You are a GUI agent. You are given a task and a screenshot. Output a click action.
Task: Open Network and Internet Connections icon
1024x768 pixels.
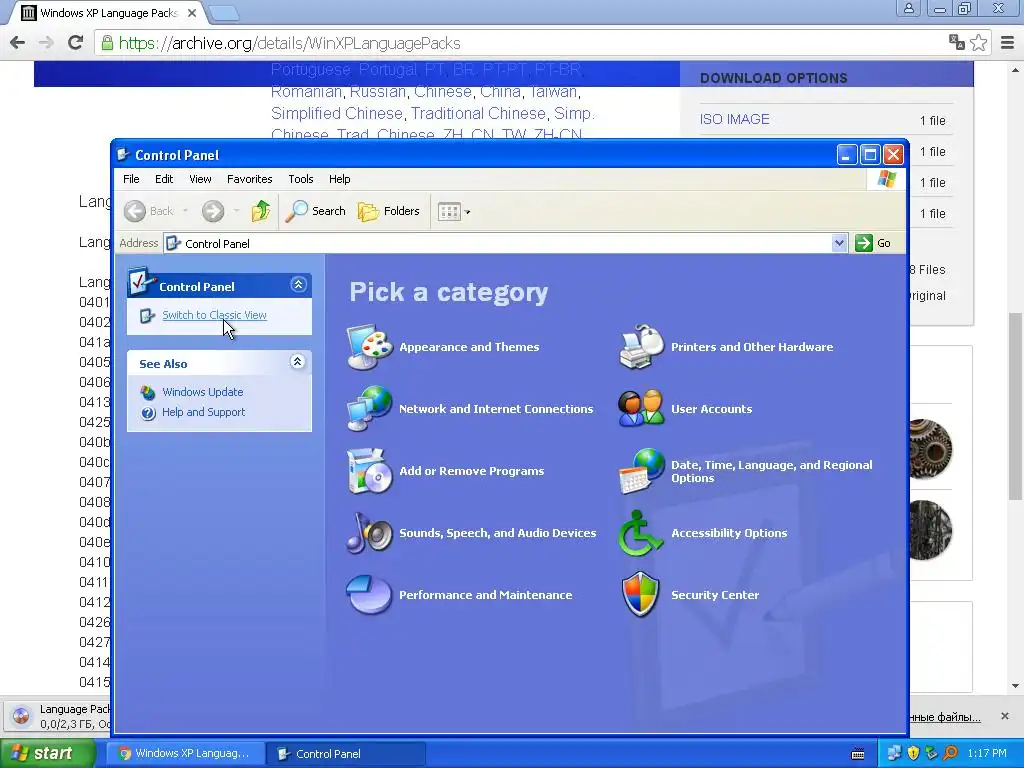[370, 409]
